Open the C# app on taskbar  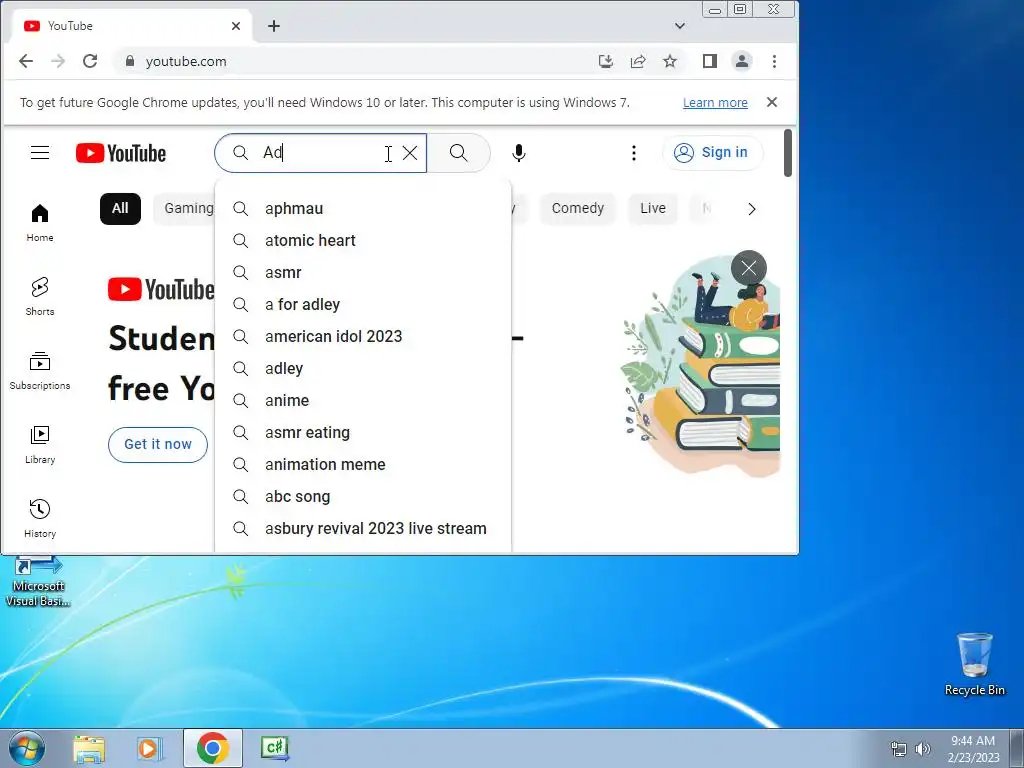coord(274,748)
